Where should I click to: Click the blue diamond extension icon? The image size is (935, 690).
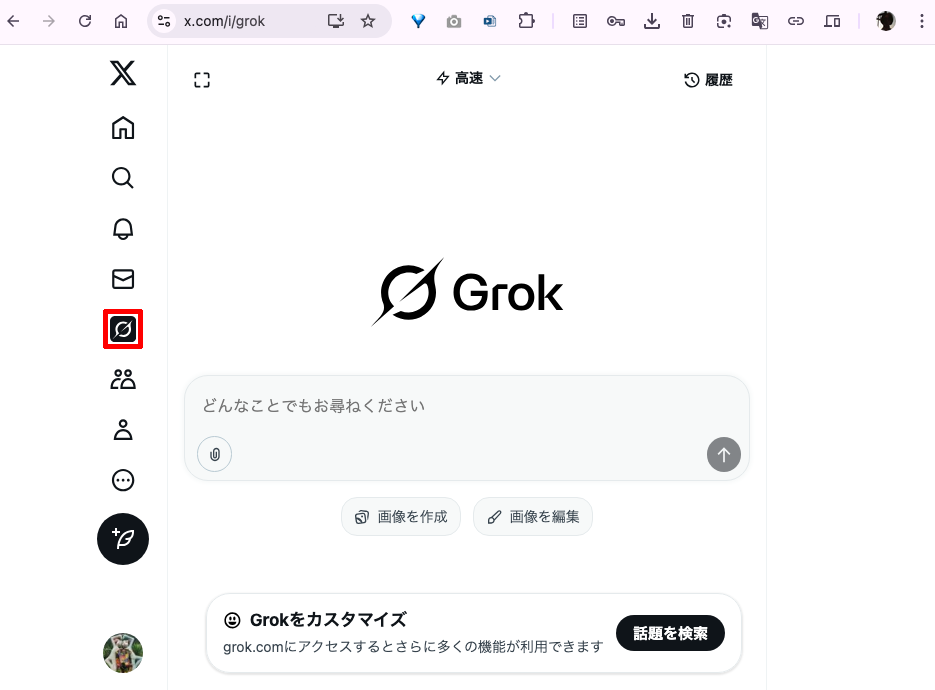pyautogui.click(x=419, y=21)
